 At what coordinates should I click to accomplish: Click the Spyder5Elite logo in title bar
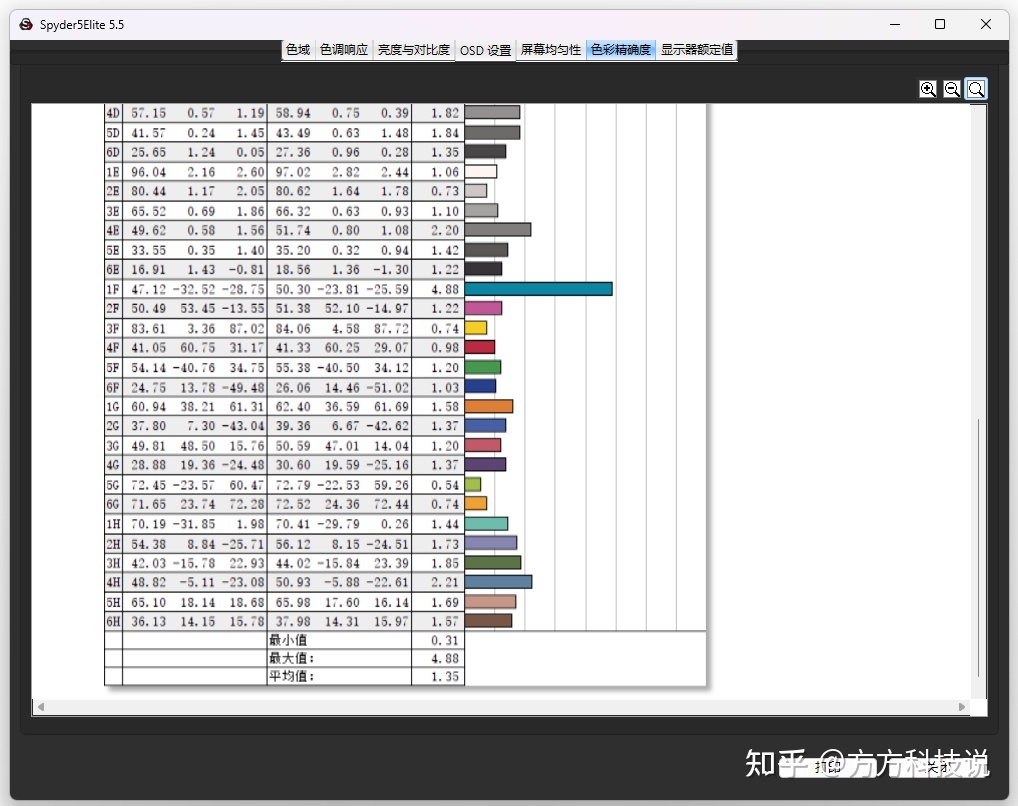click(26, 25)
